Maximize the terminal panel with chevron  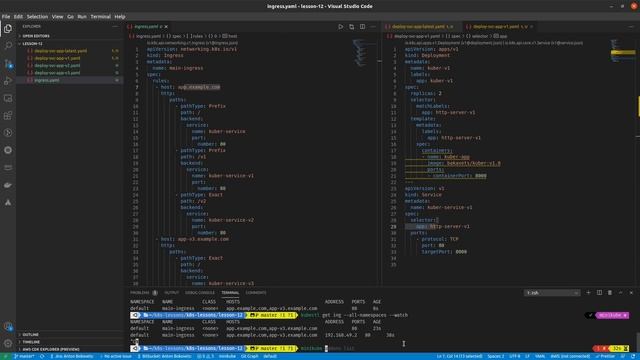pyautogui.click(x=620, y=293)
